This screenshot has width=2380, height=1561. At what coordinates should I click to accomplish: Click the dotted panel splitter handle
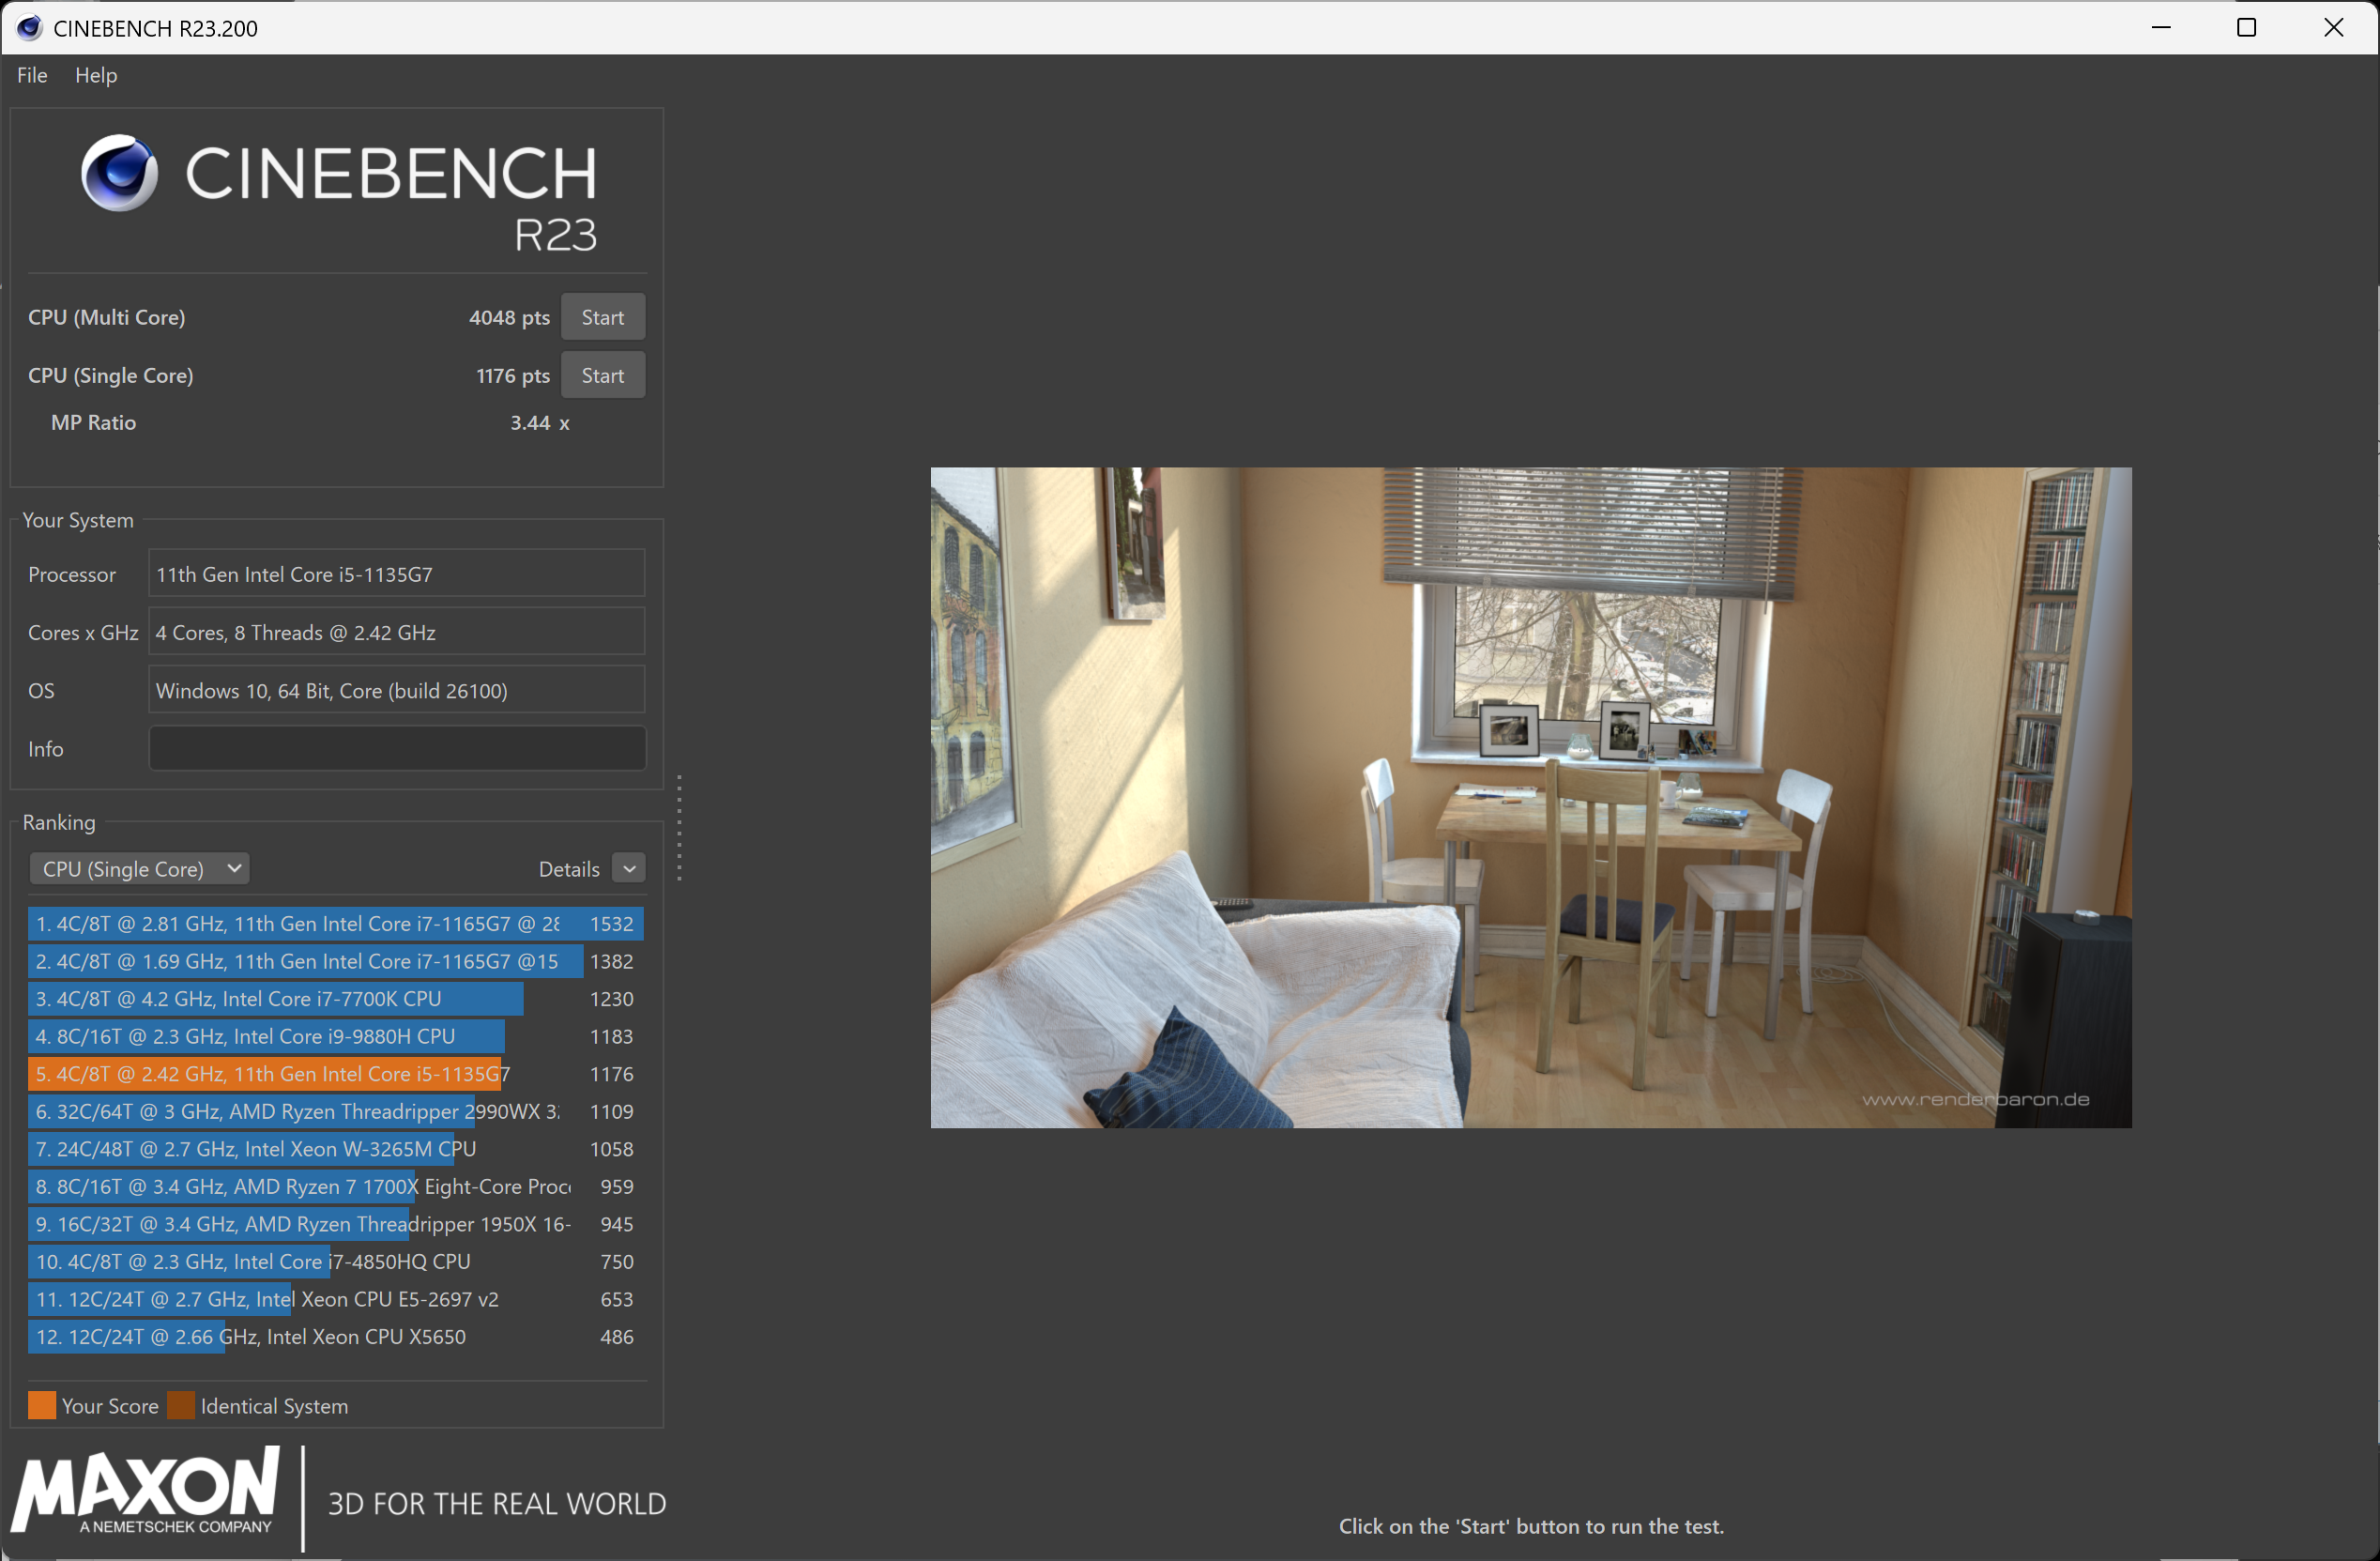(679, 828)
